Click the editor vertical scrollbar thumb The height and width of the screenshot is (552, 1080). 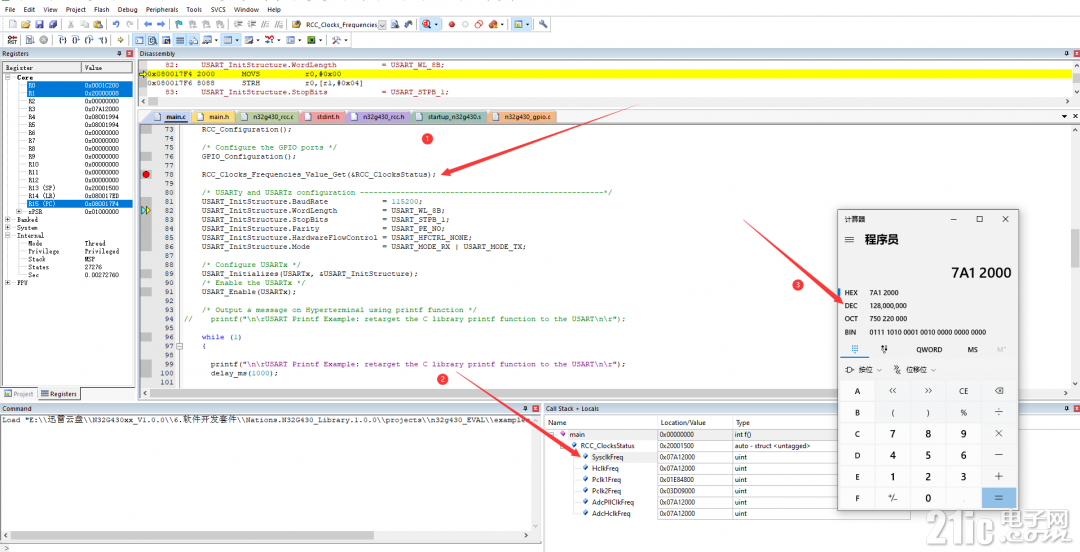coord(1074,248)
